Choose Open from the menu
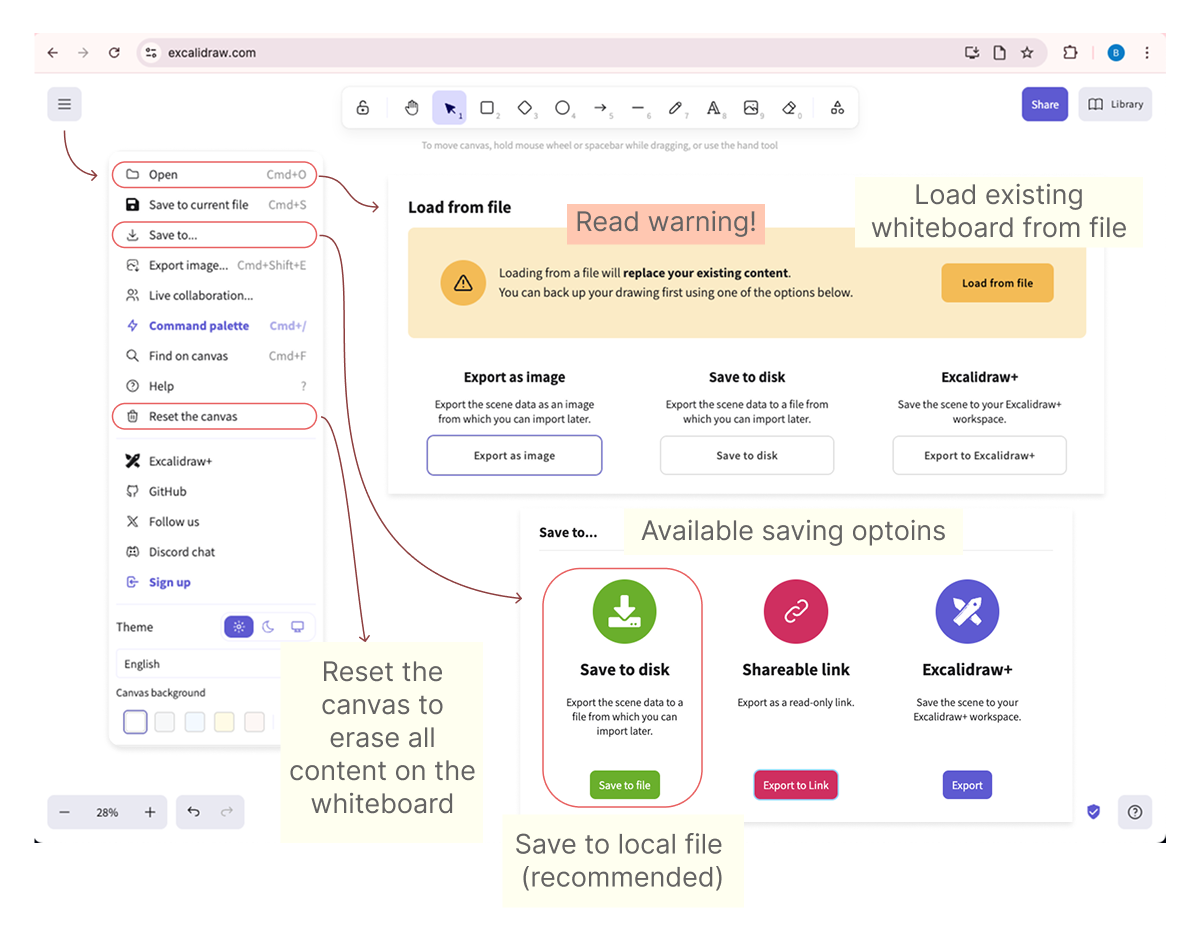The image size is (1200, 941). point(214,175)
